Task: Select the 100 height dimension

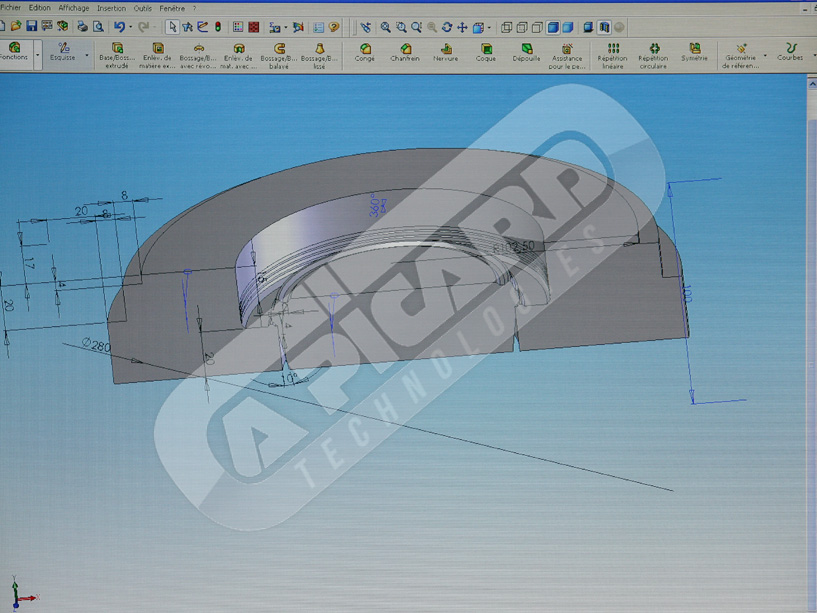Action: pyautogui.click(x=686, y=293)
